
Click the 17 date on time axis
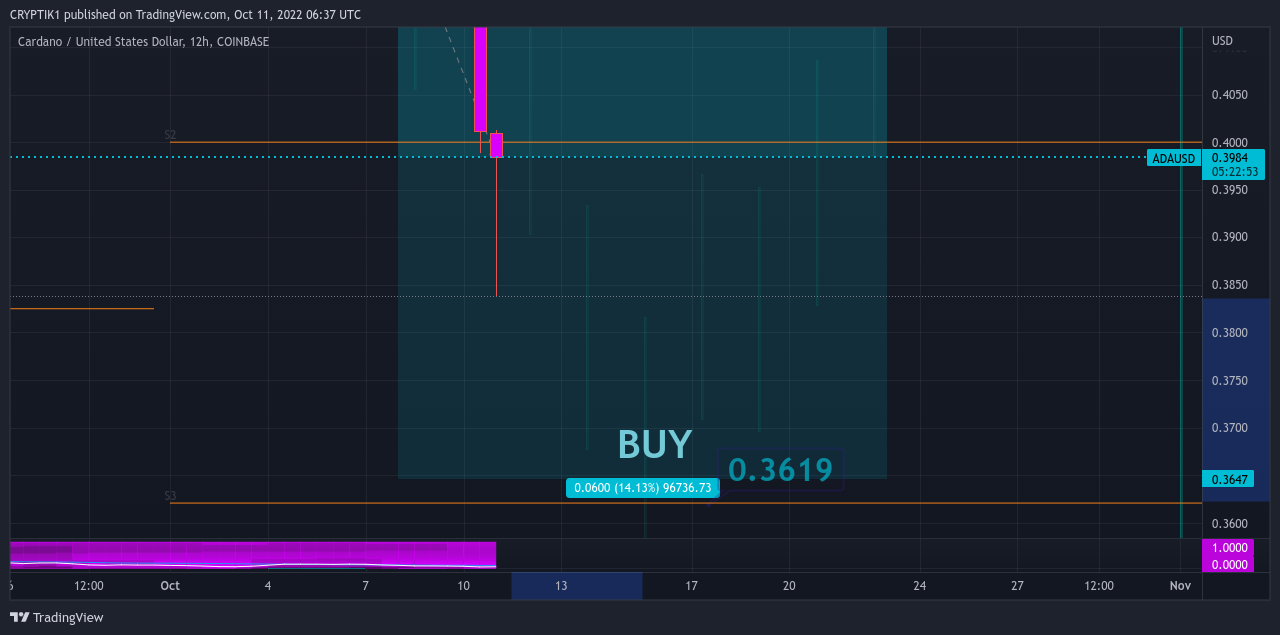691,586
